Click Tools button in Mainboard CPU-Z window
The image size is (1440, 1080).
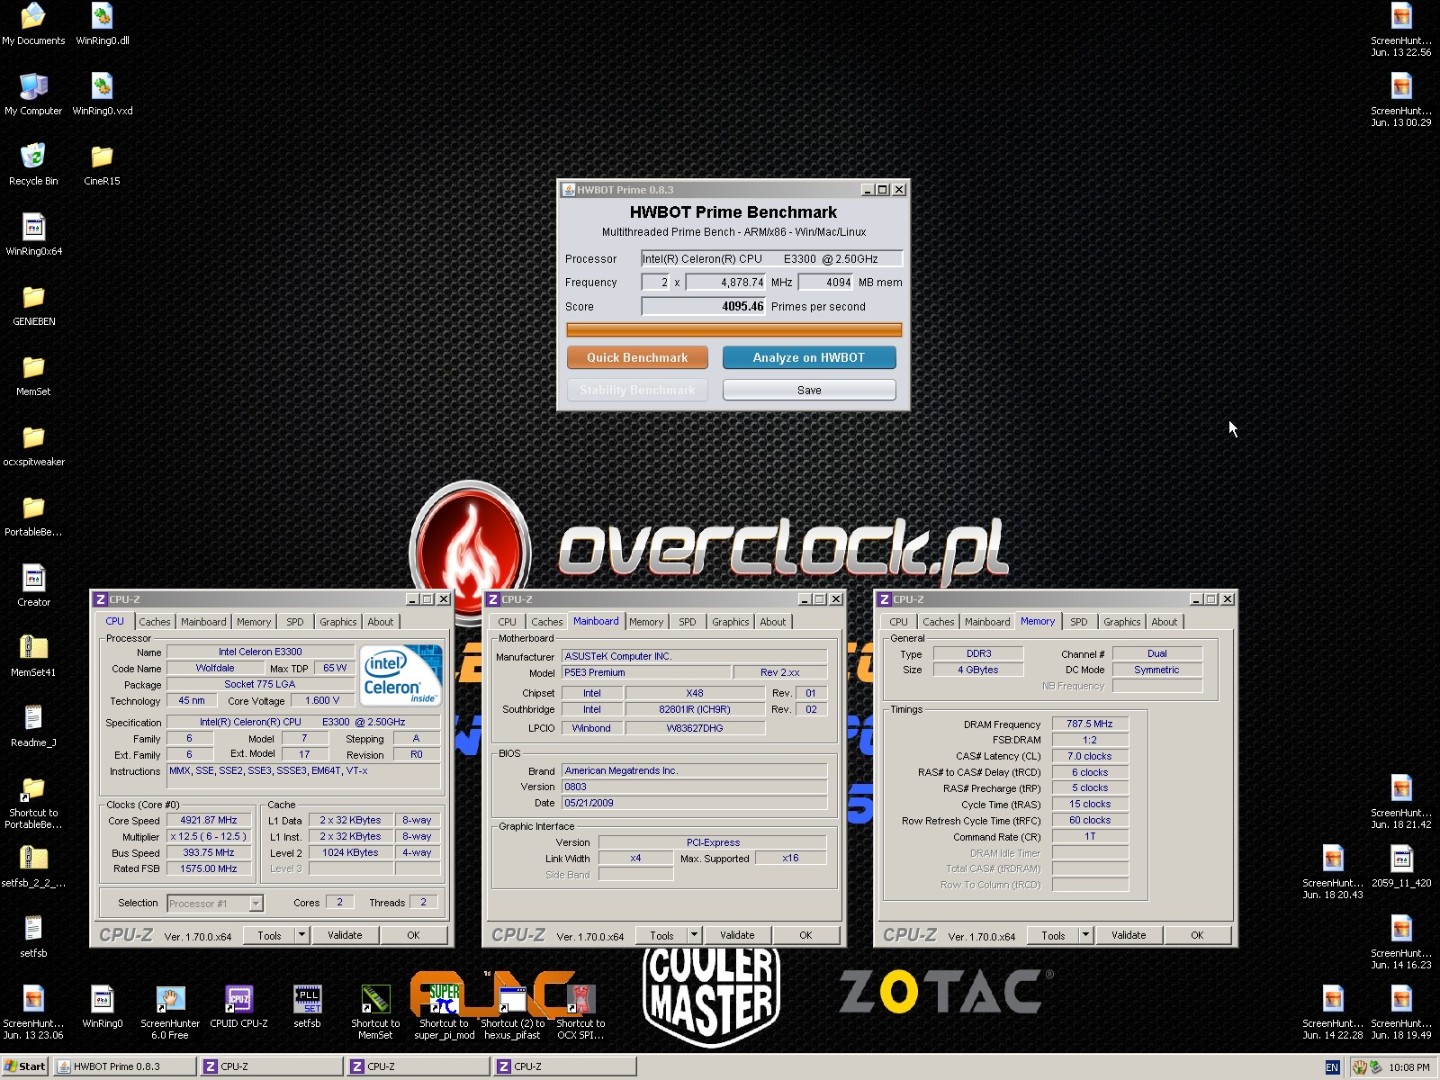662,935
